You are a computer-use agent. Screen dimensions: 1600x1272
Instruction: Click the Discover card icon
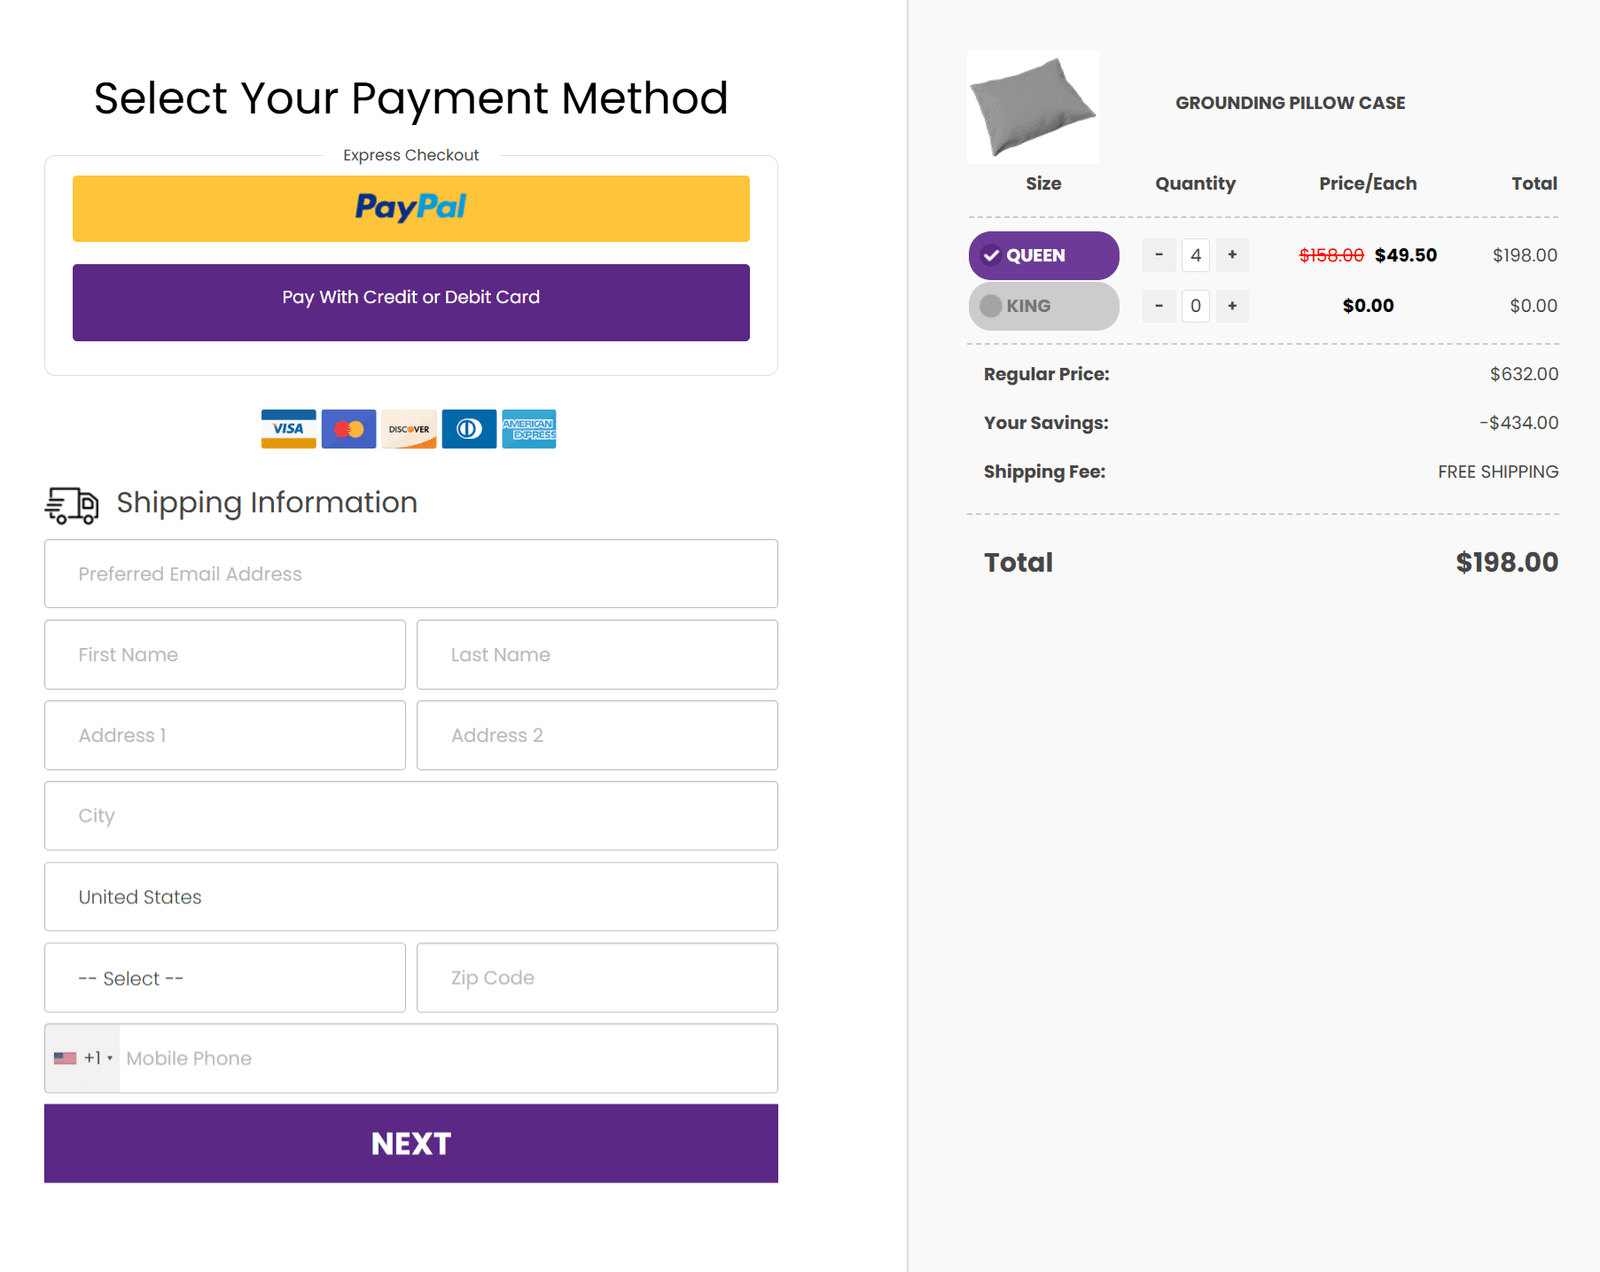(409, 429)
